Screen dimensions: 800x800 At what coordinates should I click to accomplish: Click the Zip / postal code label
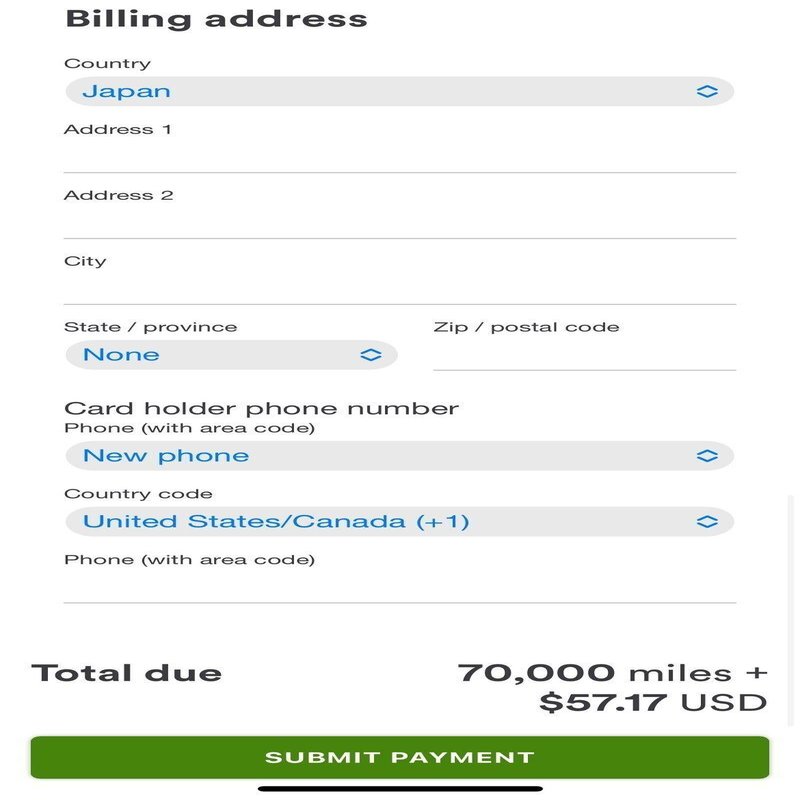(x=526, y=327)
